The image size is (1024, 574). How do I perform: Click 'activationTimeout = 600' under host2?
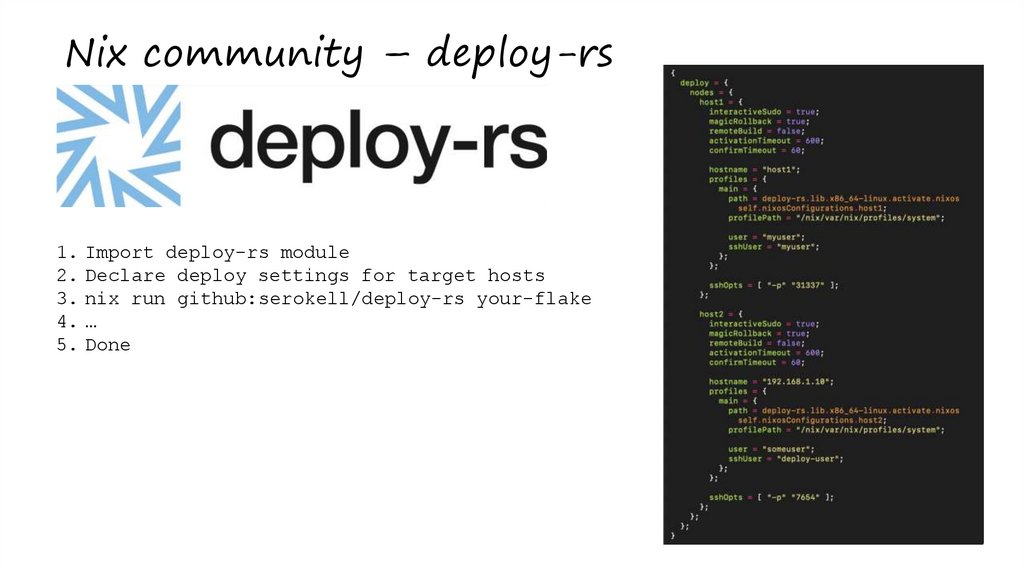tap(767, 353)
